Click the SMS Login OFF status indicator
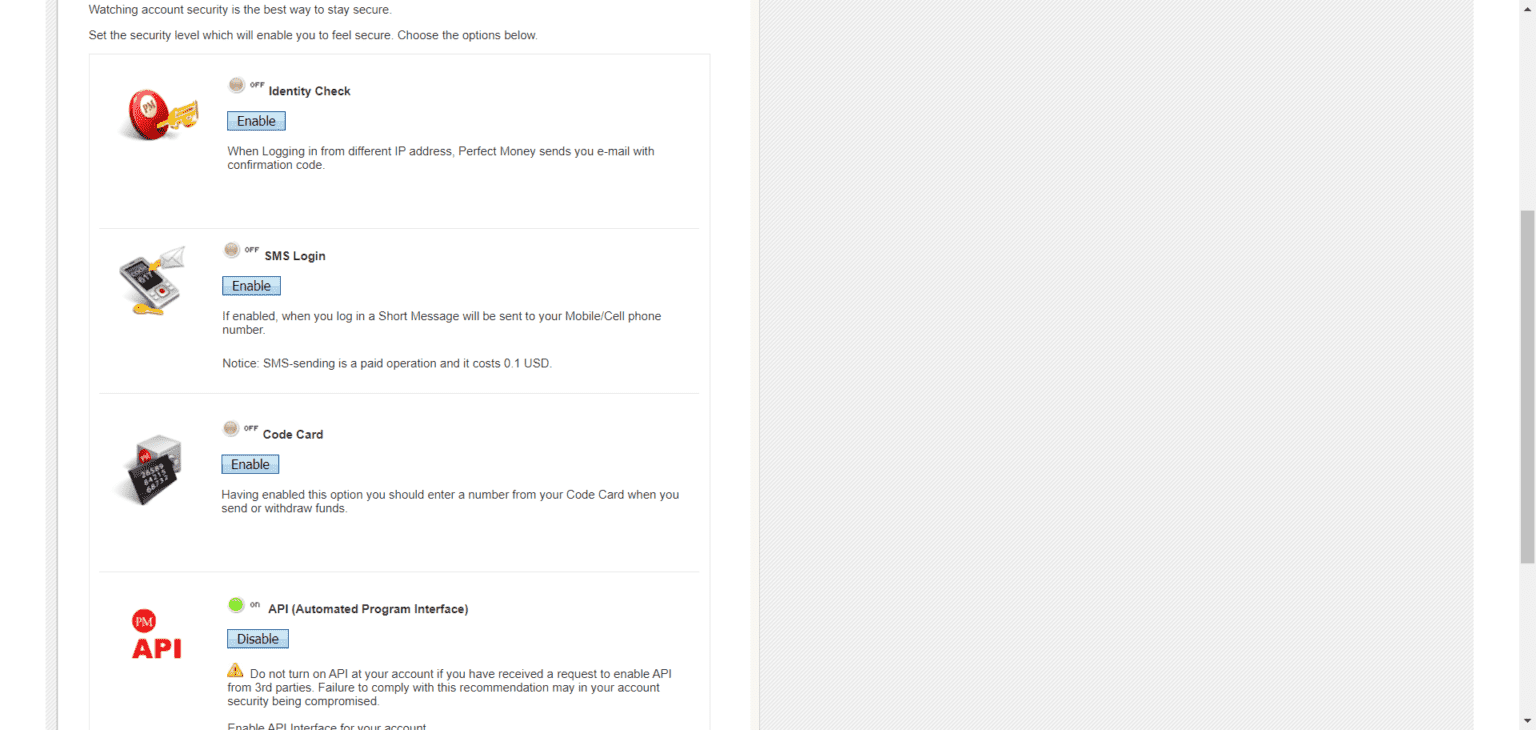 (x=241, y=250)
